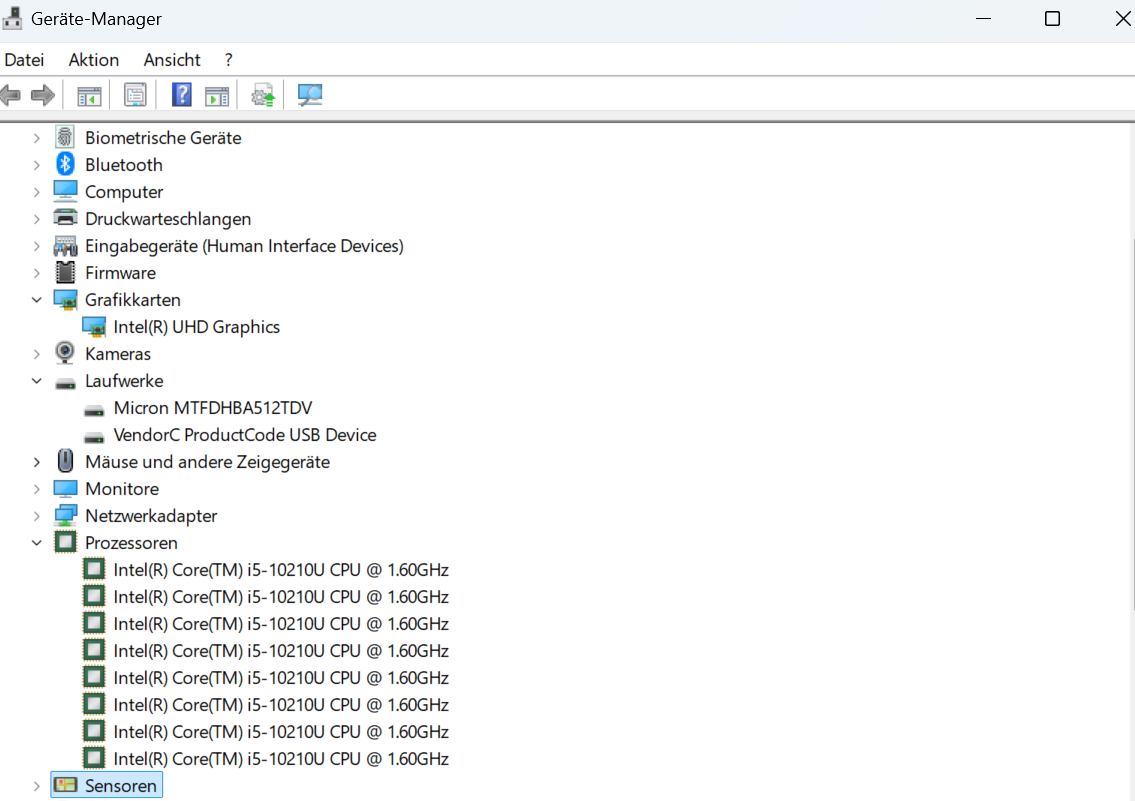Minimize the Geräte-Manager window
This screenshot has height=801, width=1135.
[x=983, y=19]
